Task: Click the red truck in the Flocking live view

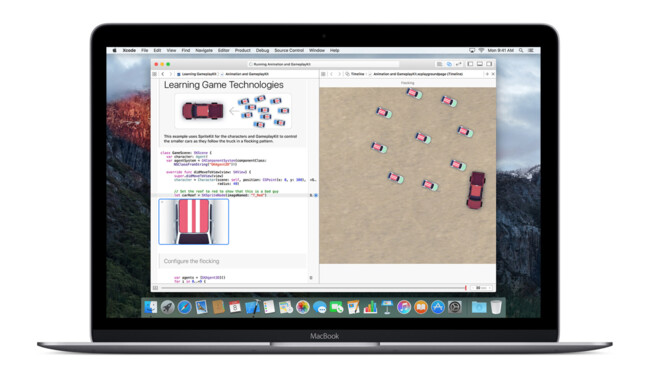Action: 476,190
